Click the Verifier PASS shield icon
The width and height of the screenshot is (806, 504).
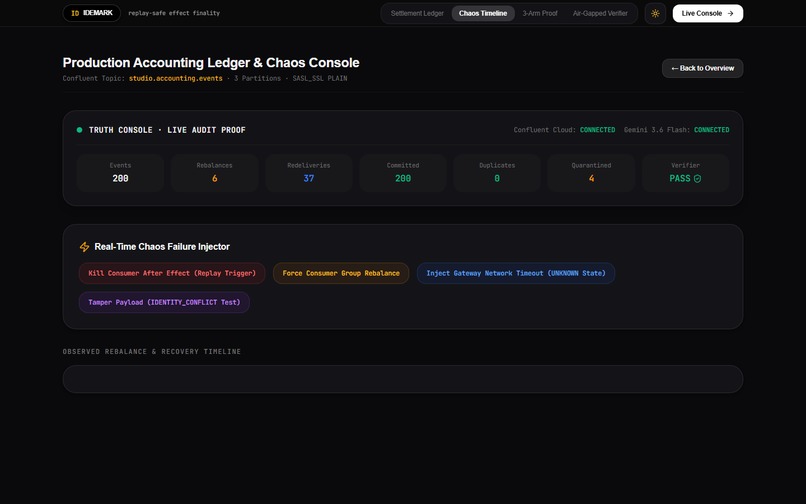697,178
